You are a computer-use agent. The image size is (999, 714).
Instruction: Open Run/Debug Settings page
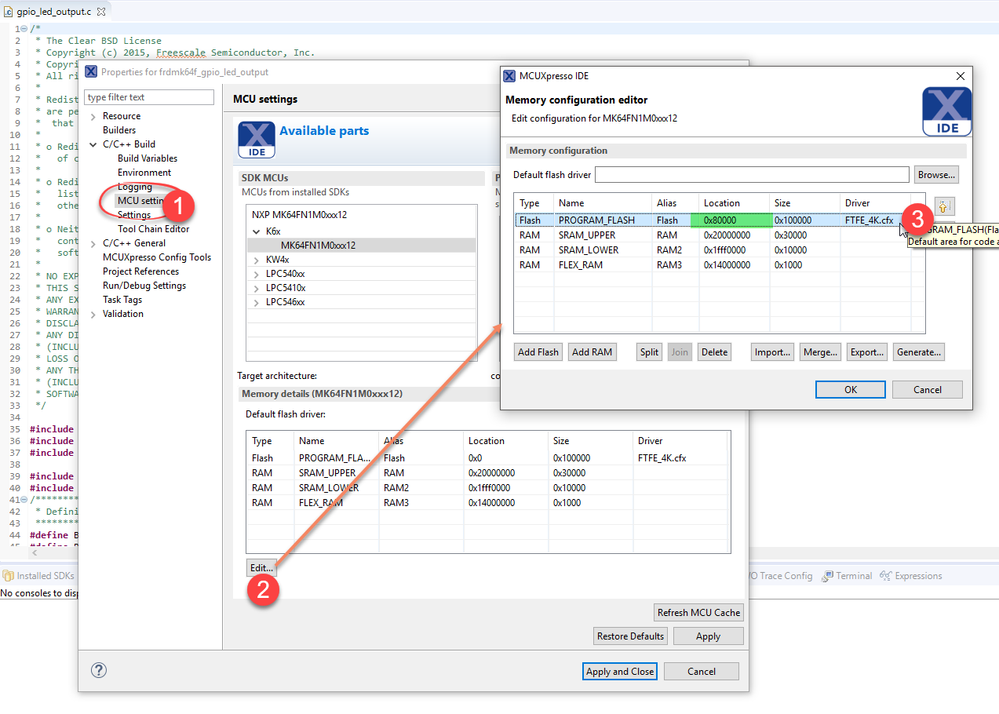tap(144, 285)
